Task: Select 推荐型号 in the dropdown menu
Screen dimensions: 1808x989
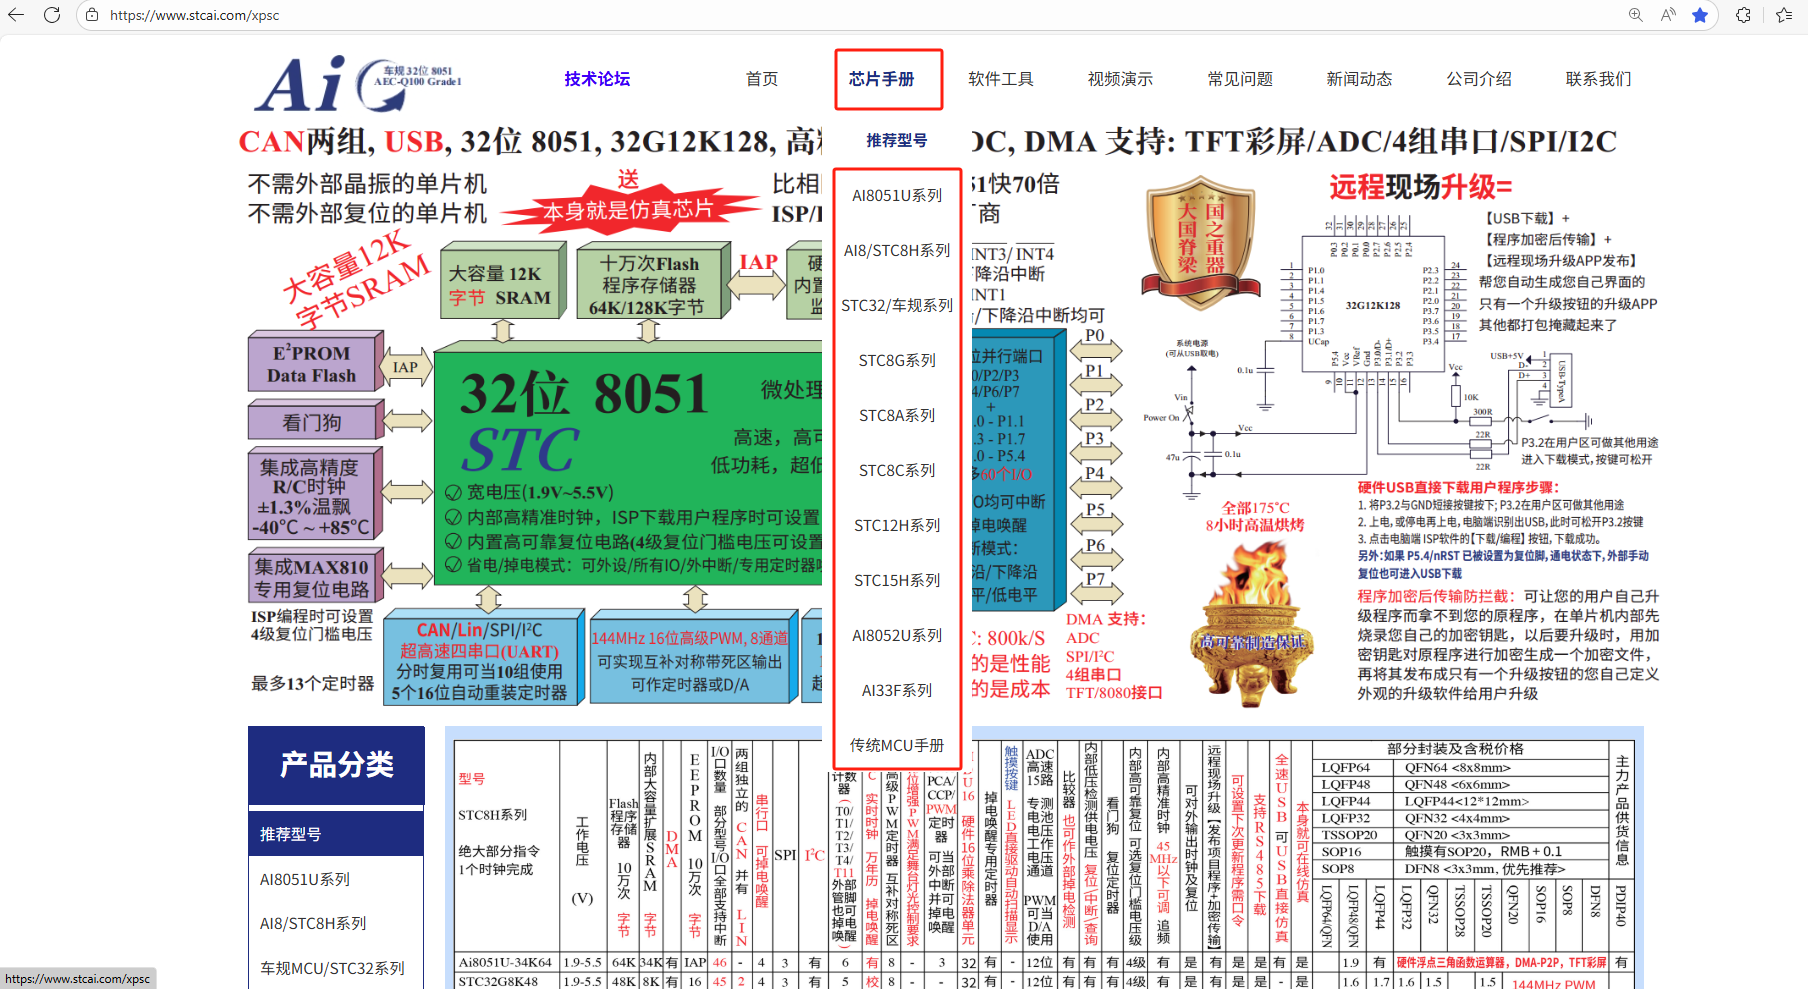Action: coord(897,140)
